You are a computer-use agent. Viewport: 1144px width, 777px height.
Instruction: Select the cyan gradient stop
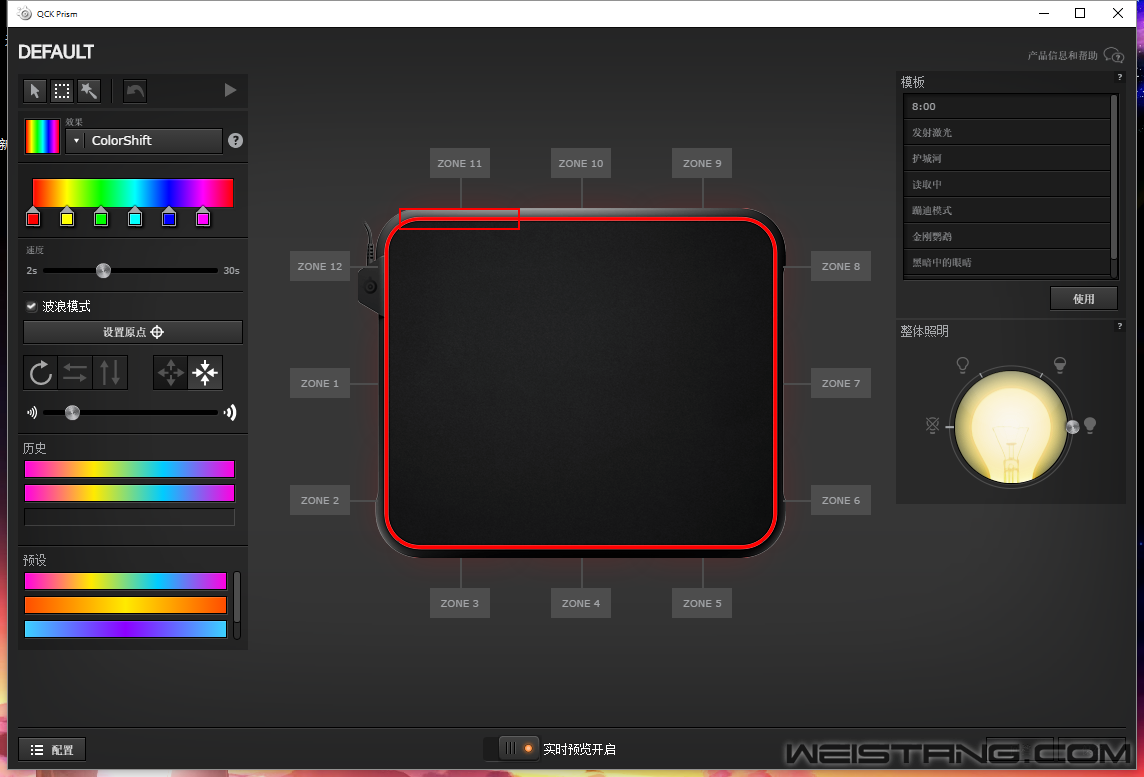click(x=135, y=217)
